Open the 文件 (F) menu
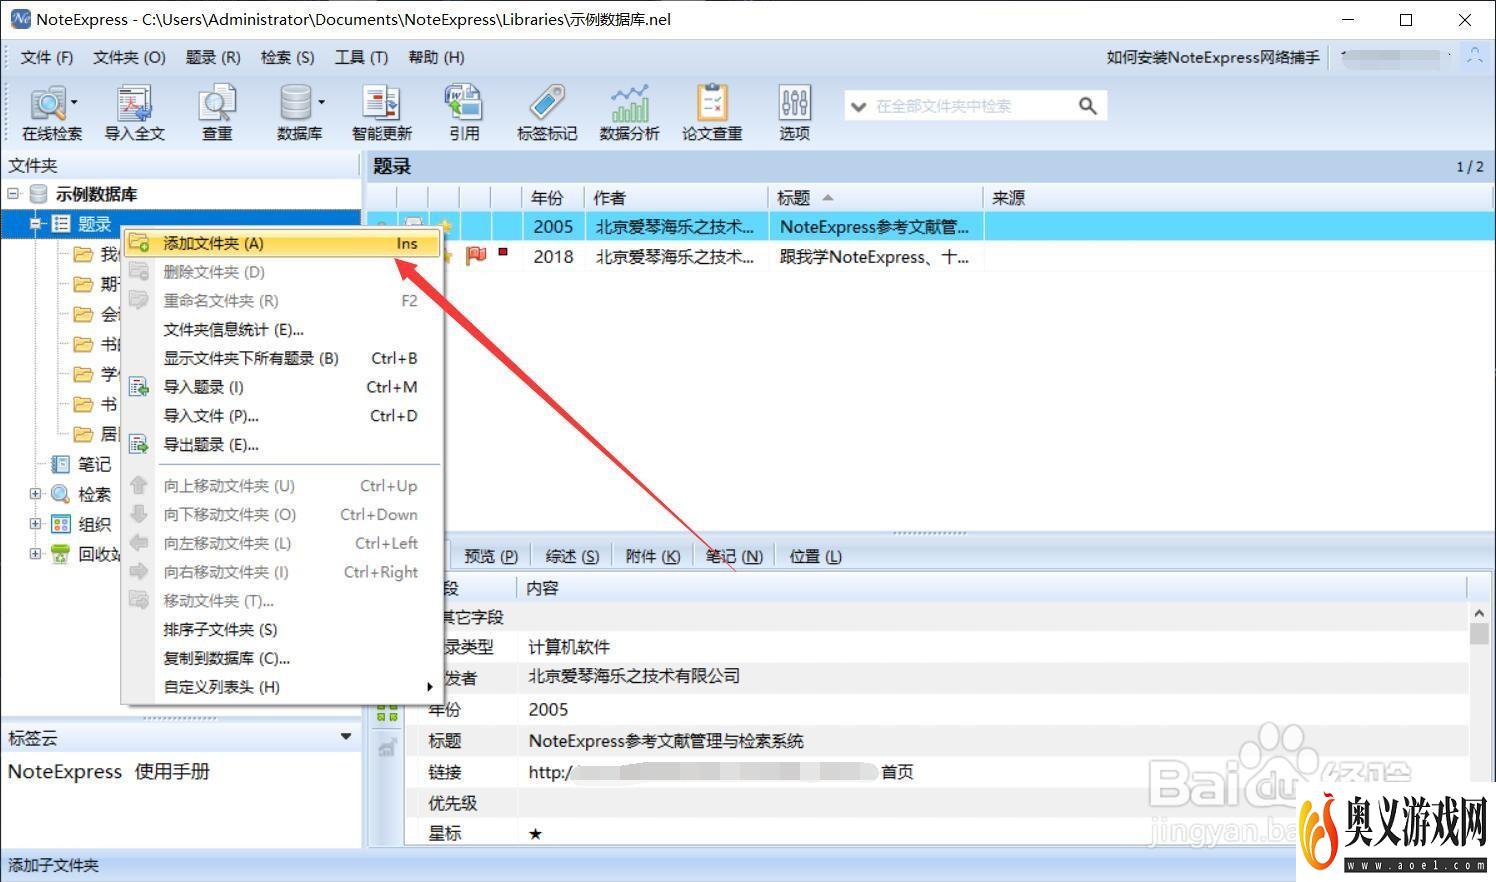The width and height of the screenshot is (1496, 882). [x=47, y=57]
